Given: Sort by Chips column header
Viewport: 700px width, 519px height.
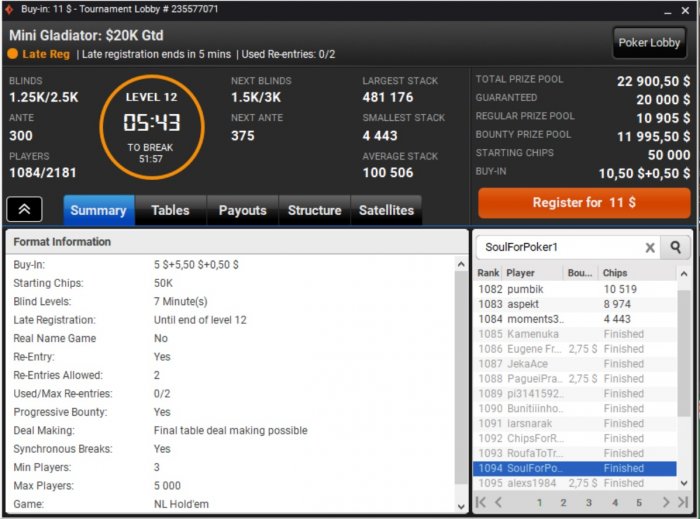Looking at the screenshot, I should (638, 273).
